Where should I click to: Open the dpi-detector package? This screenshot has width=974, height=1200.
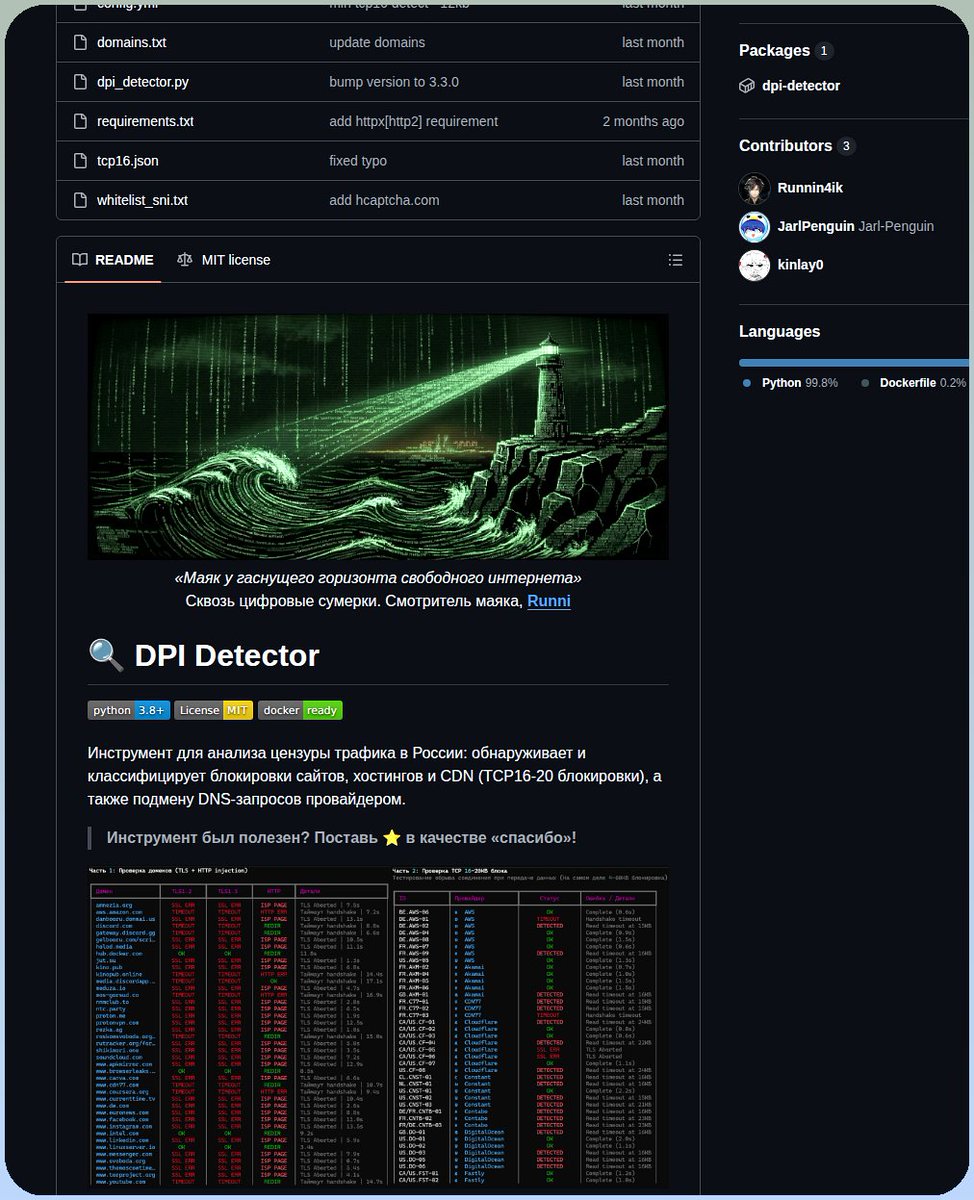tap(801, 86)
